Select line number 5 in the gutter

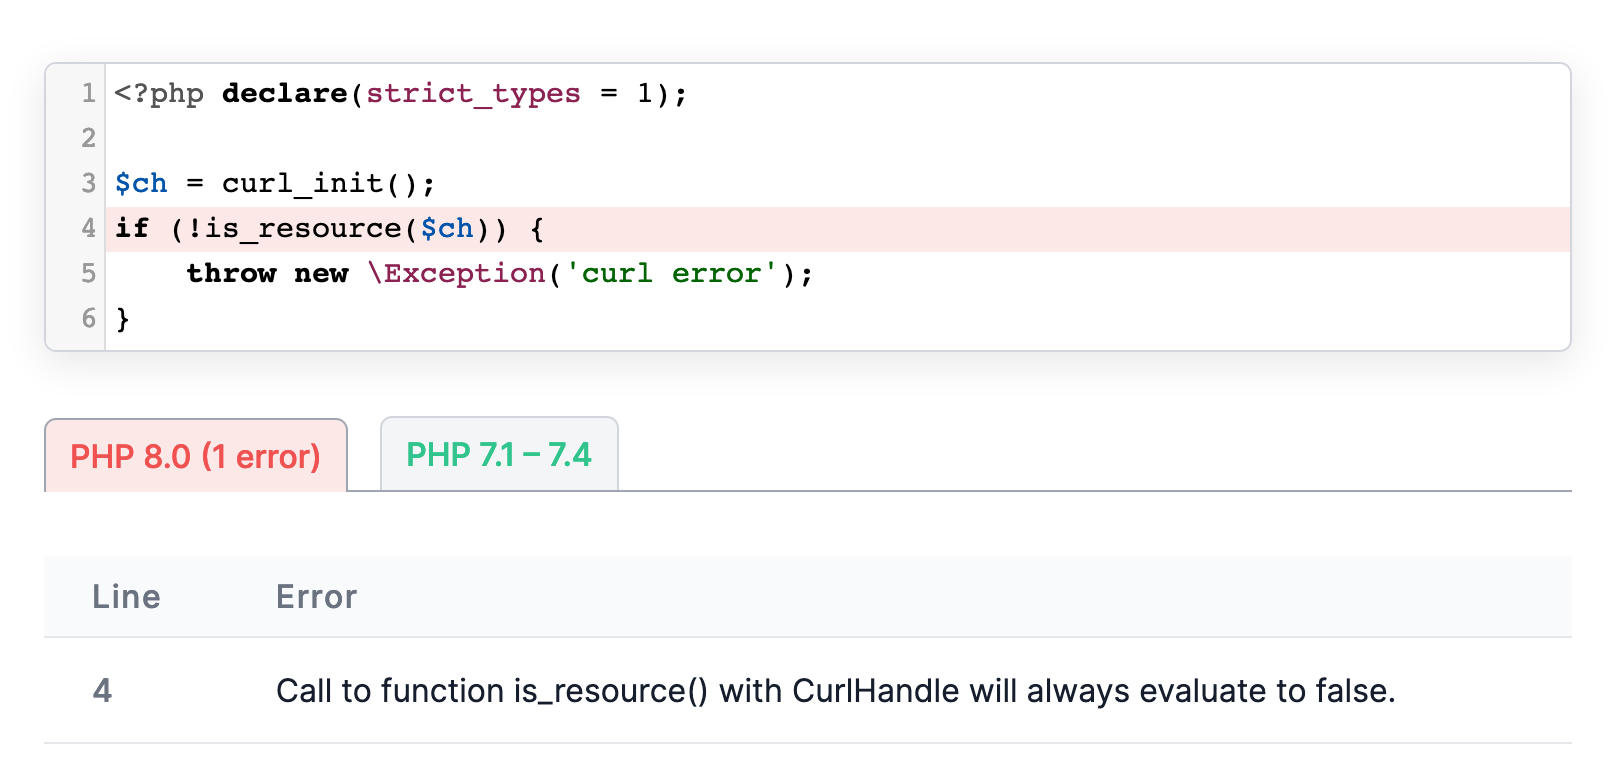88,274
